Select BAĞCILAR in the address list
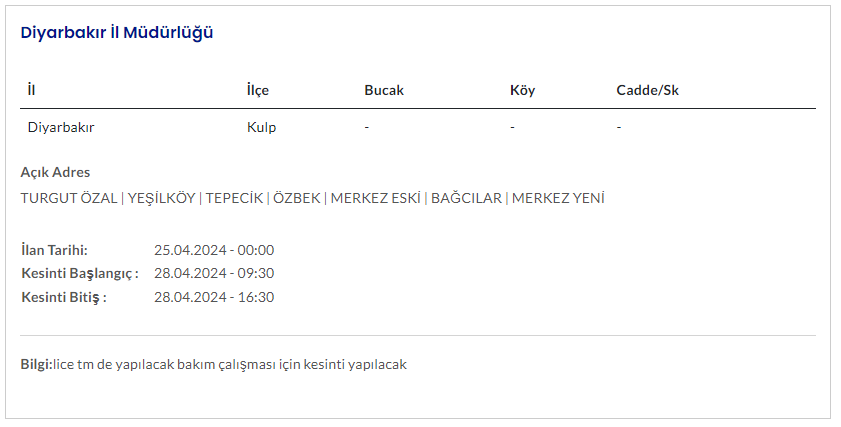Screen dimensions: 841x427 466,198
